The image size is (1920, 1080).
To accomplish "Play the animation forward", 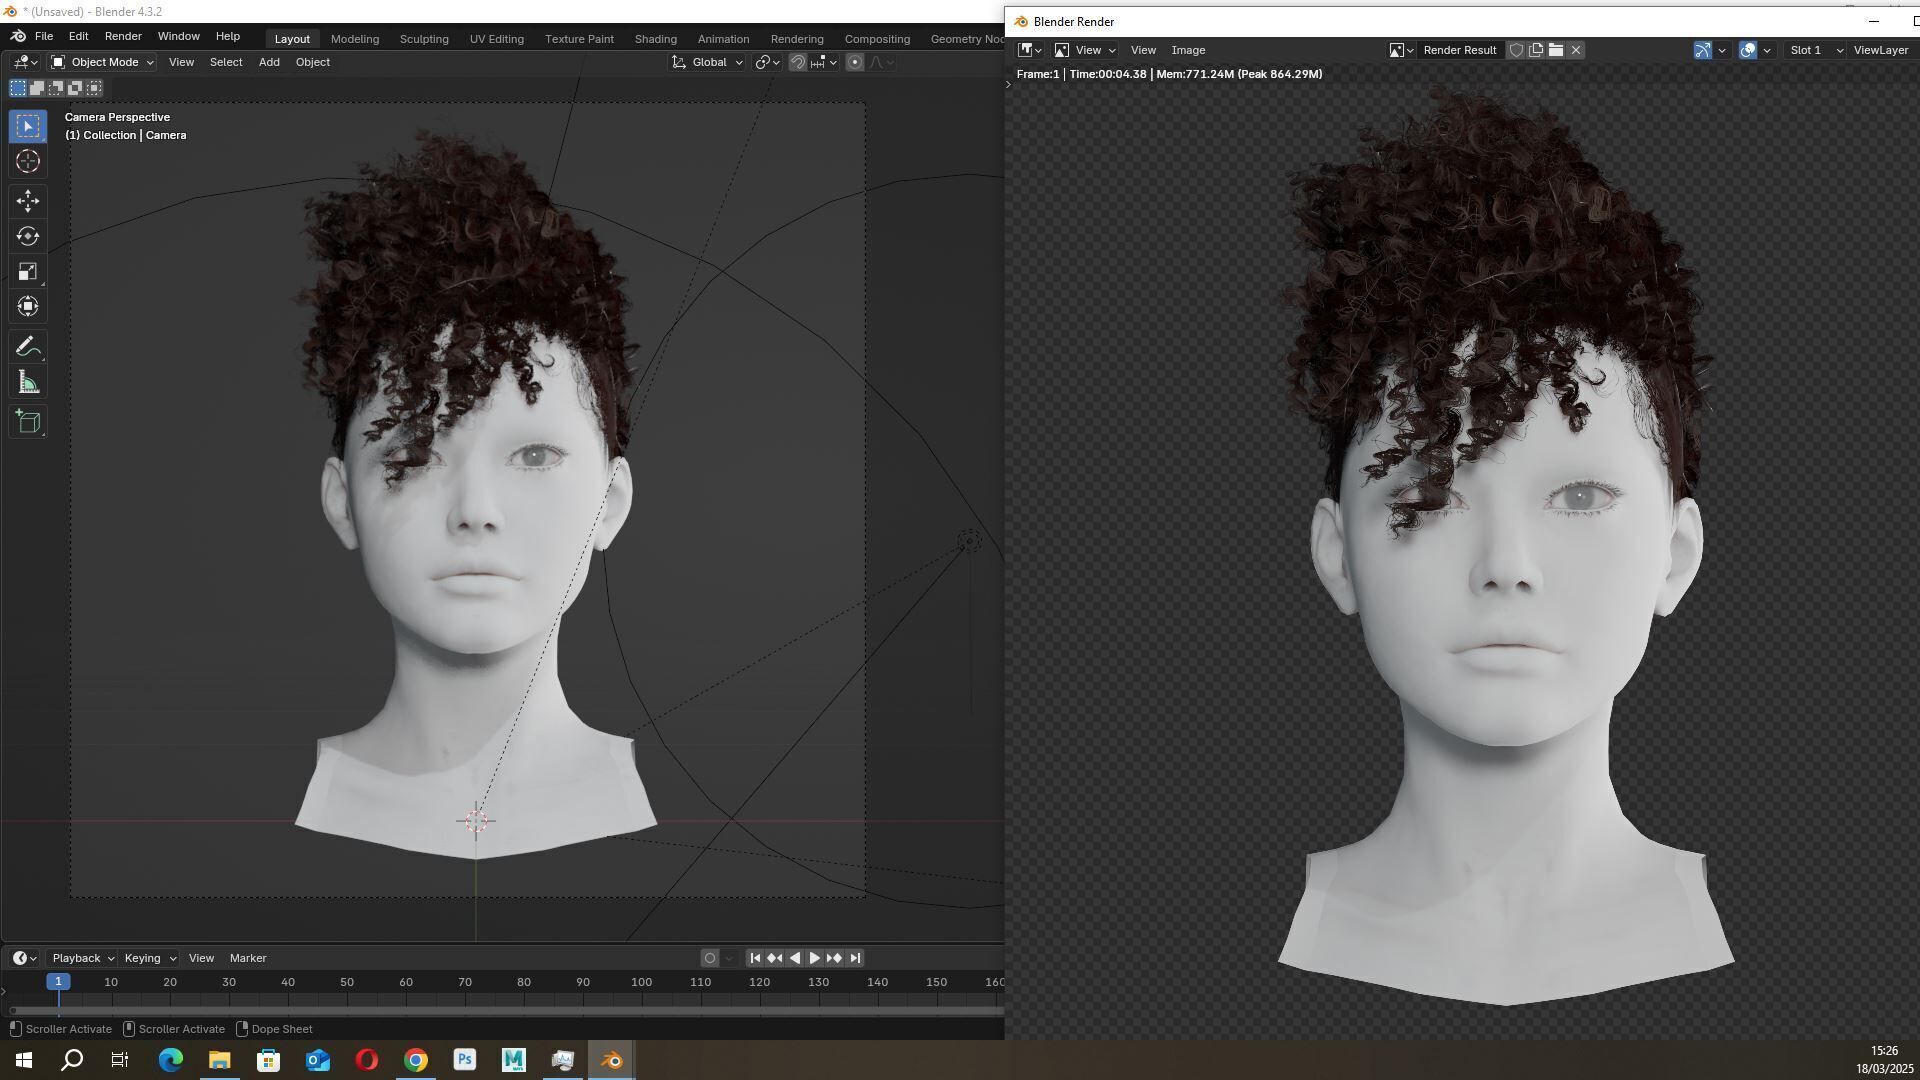I will 814,958.
